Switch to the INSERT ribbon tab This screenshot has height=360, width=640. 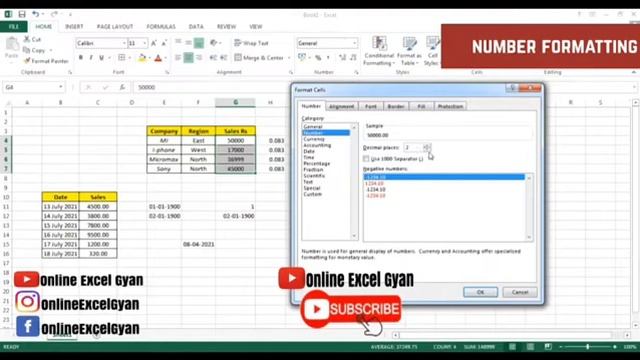pos(74,27)
